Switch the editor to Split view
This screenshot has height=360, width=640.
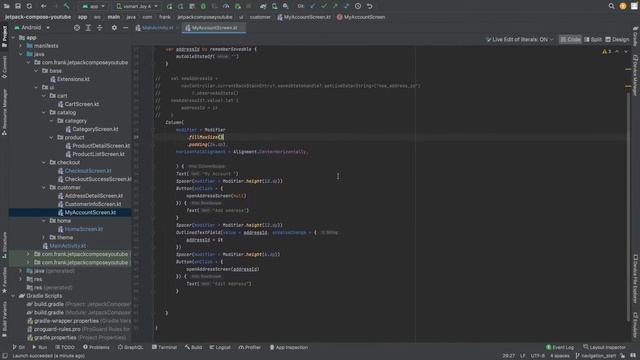click(x=593, y=40)
